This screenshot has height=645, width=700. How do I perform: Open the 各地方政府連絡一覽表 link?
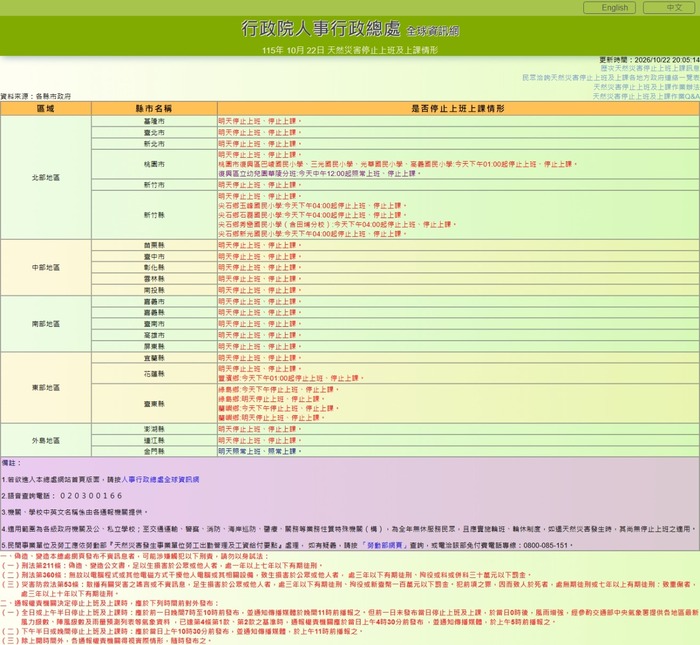pos(611,78)
